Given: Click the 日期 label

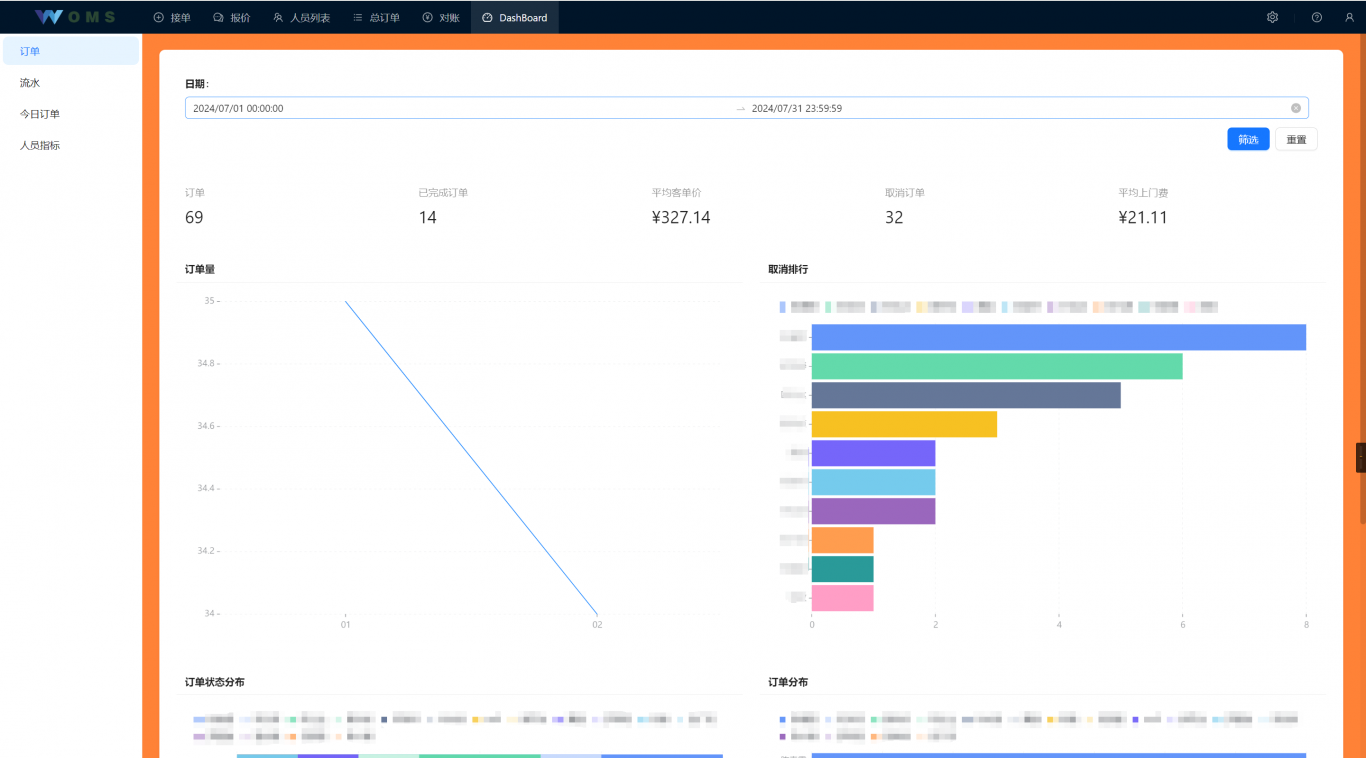Looking at the screenshot, I should (196, 84).
